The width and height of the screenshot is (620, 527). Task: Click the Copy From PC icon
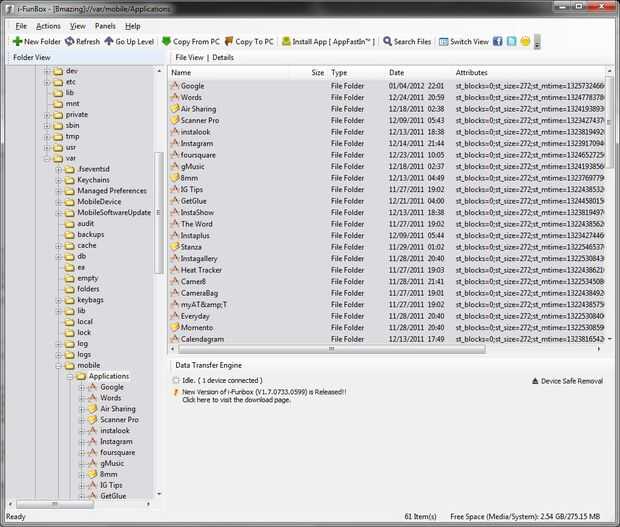(x=166, y=41)
